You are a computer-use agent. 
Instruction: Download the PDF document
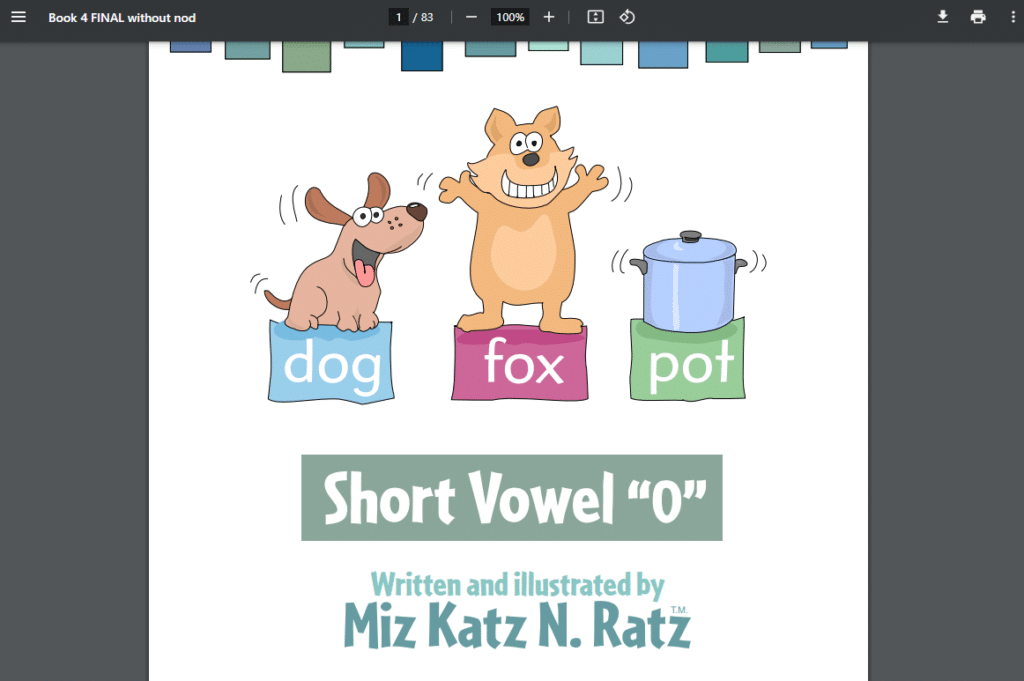(x=942, y=17)
